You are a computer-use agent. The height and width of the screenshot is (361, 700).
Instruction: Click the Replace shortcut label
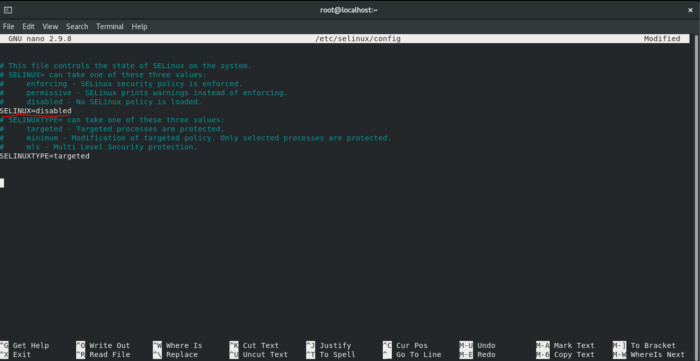[182, 354]
